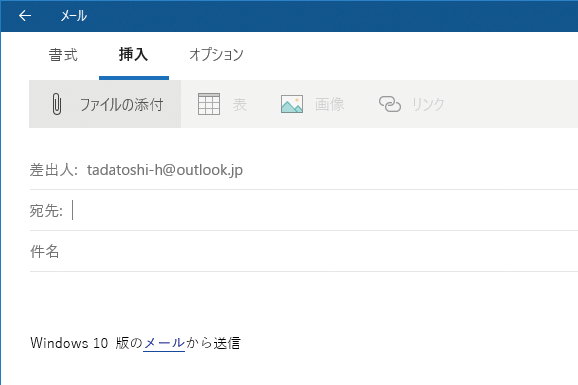Viewport: 578px width, 385px height.
Task: Click the 表 insert label
Action: click(x=240, y=104)
